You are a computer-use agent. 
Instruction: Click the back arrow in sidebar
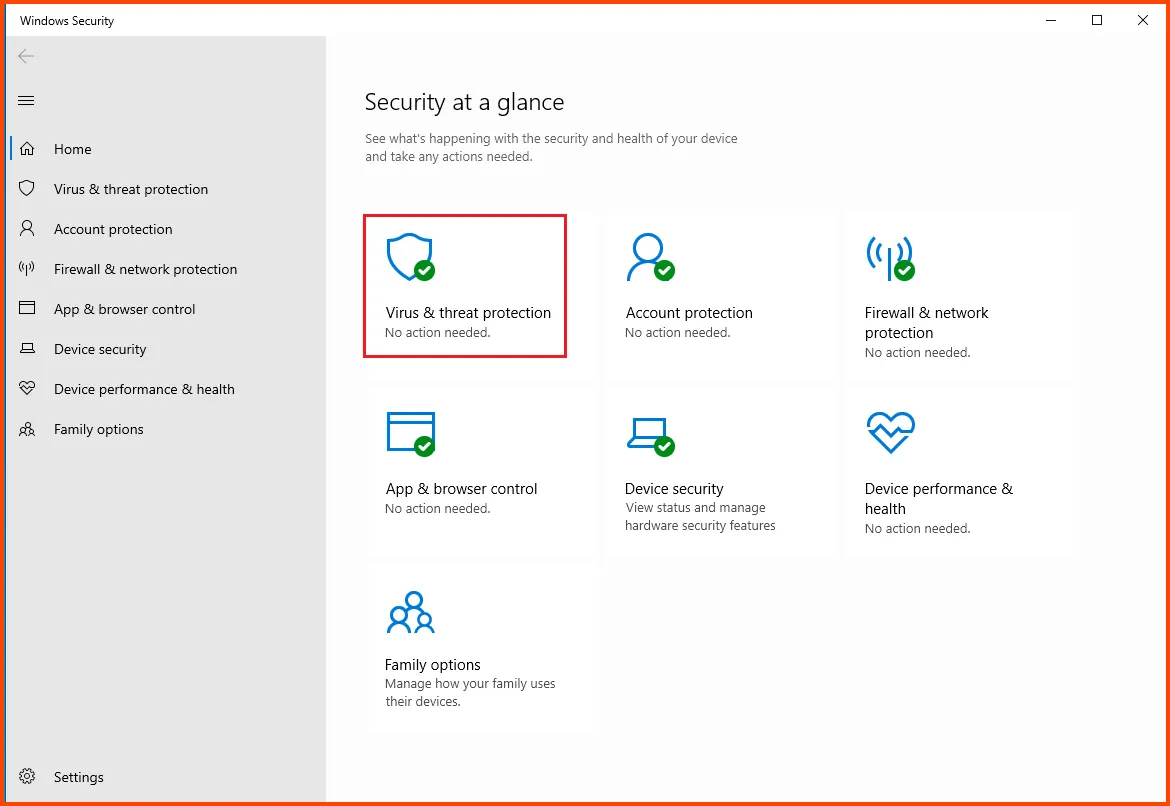[x=26, y=56]
